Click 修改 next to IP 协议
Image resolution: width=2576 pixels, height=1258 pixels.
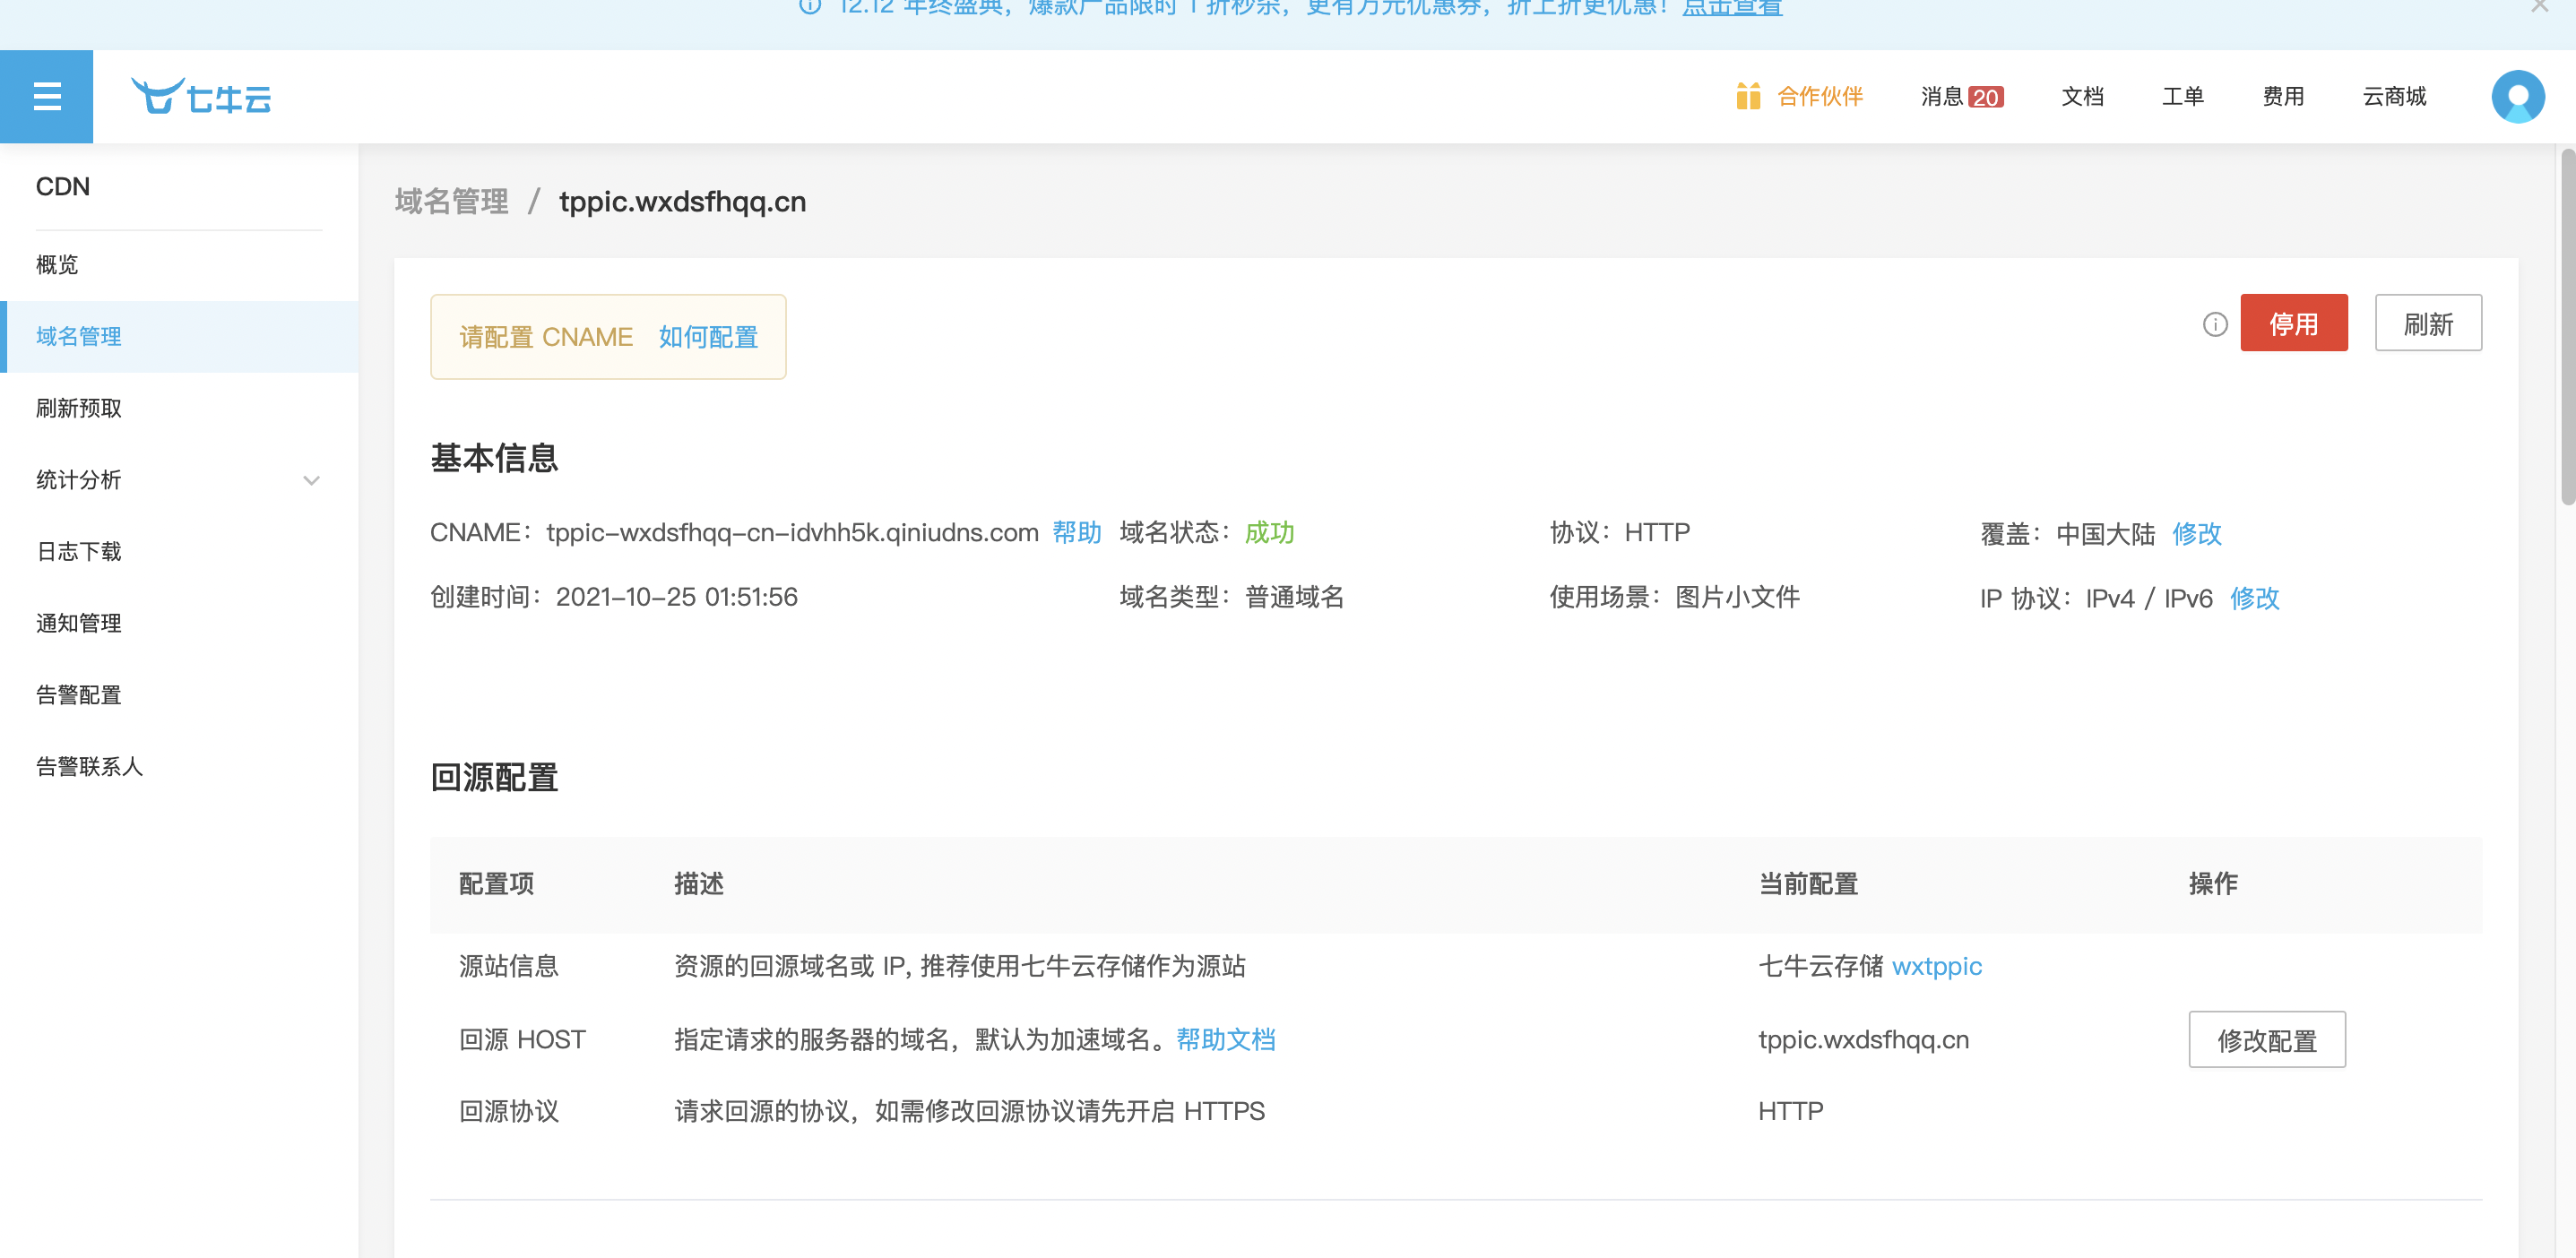tap(2254, 598)
